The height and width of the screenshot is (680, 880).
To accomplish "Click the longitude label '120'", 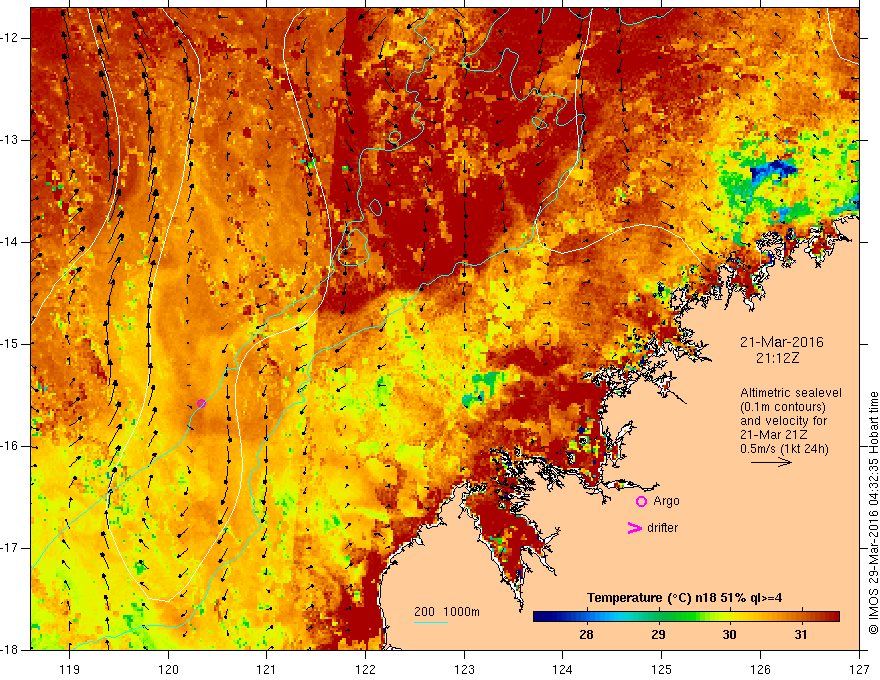I will pyautogui.click(x=168, y=669).
